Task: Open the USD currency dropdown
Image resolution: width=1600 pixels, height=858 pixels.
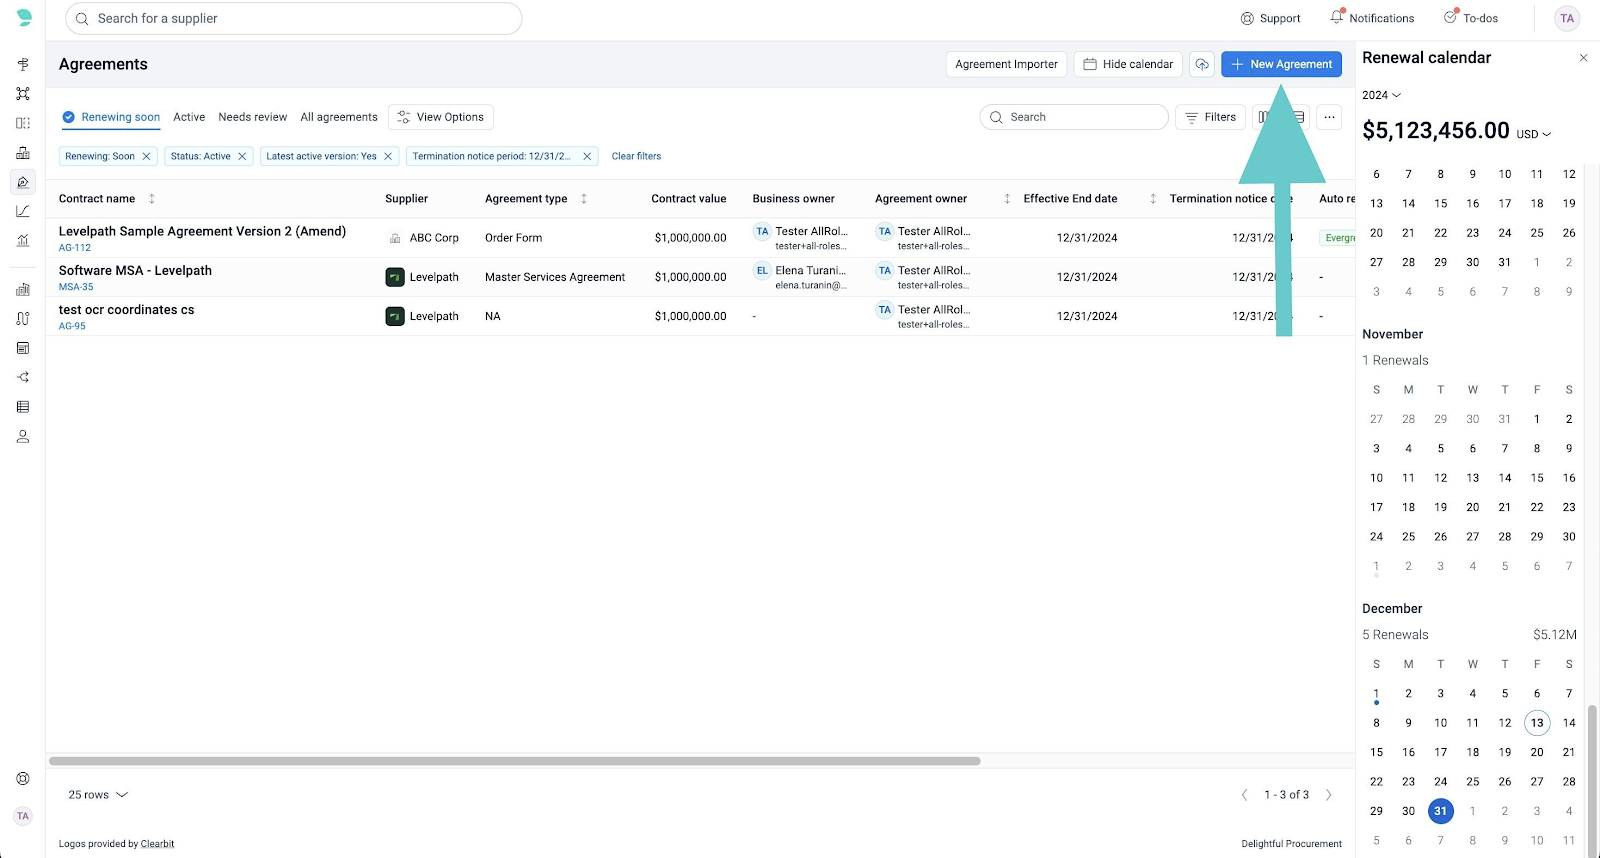Action: pos(1533,134)
